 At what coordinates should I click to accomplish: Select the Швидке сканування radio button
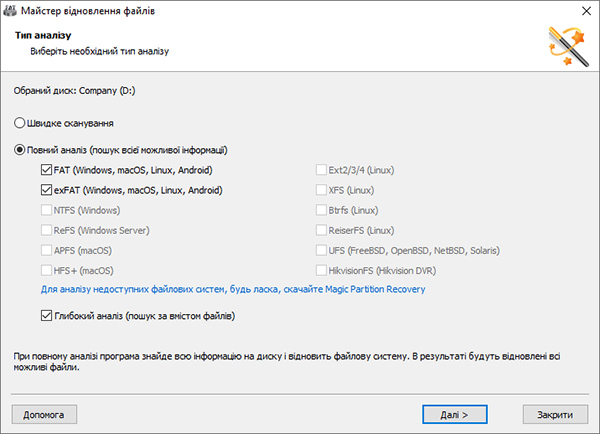pyautogui.click(x=20, y=123)
